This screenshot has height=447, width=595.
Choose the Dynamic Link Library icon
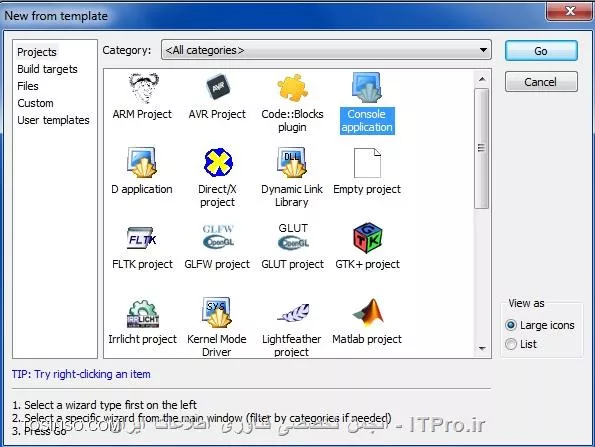292,163
